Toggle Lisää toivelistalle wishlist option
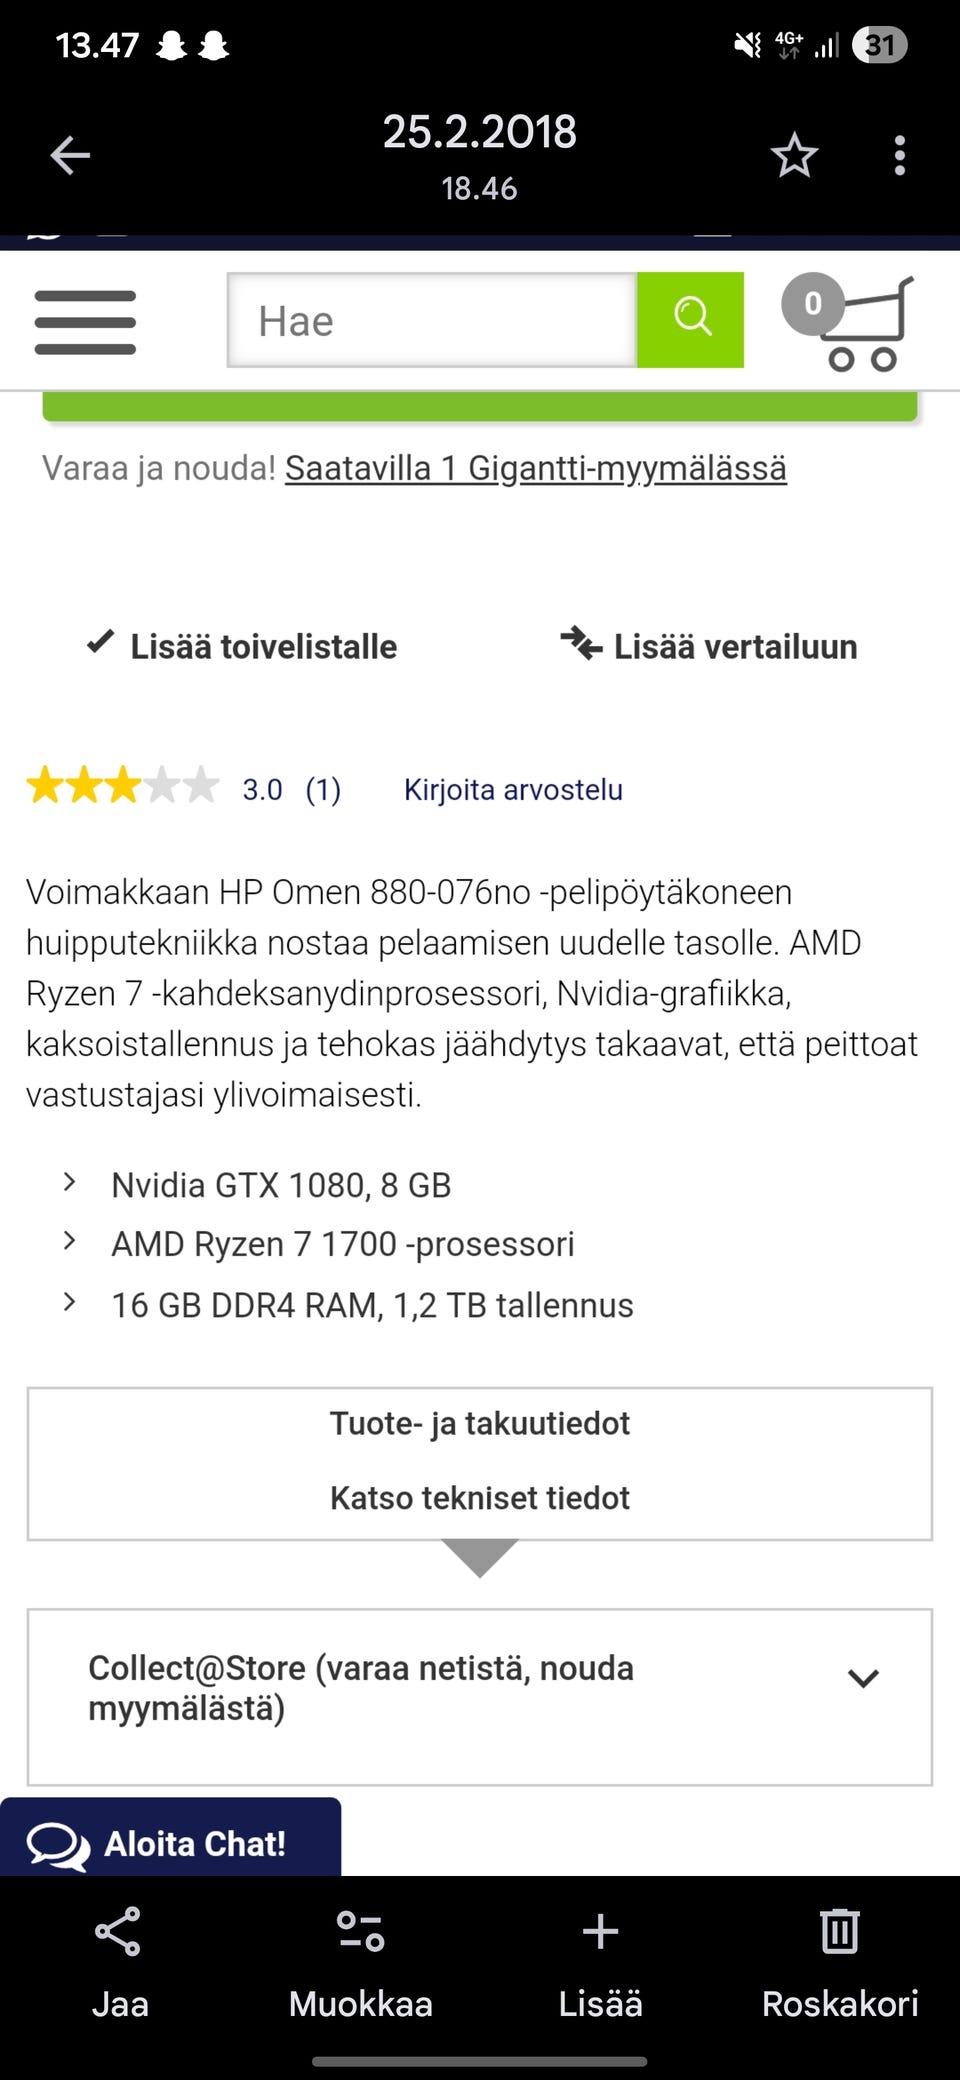The height and width of the screenshot is (2080, 960). point(243,646)
